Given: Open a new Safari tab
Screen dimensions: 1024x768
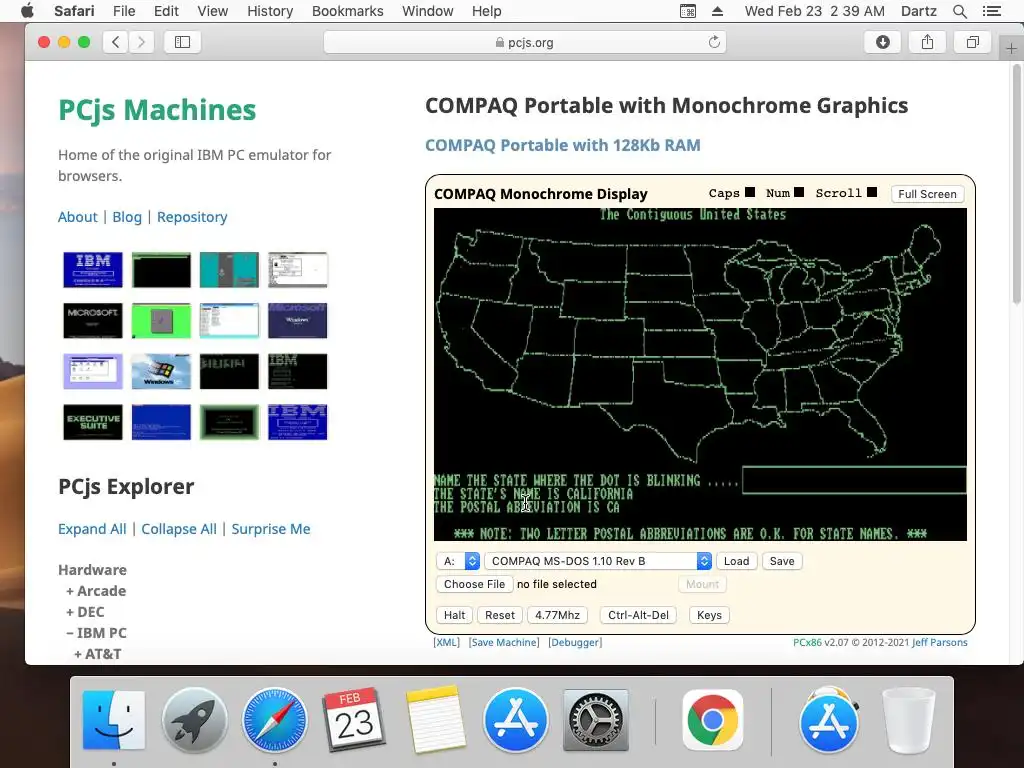Looking at the screenshot, I should [x=1011, y=48].
